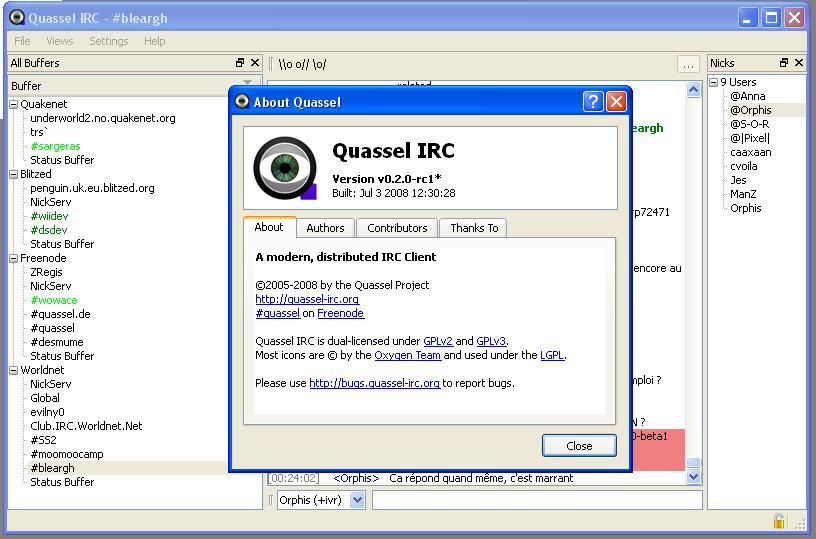Select @Anna in the nick list
The image size is (816, 539).
[x=747, y=96]
